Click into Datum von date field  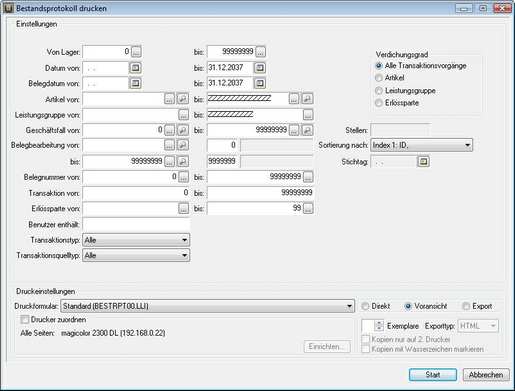click(106, 68)
